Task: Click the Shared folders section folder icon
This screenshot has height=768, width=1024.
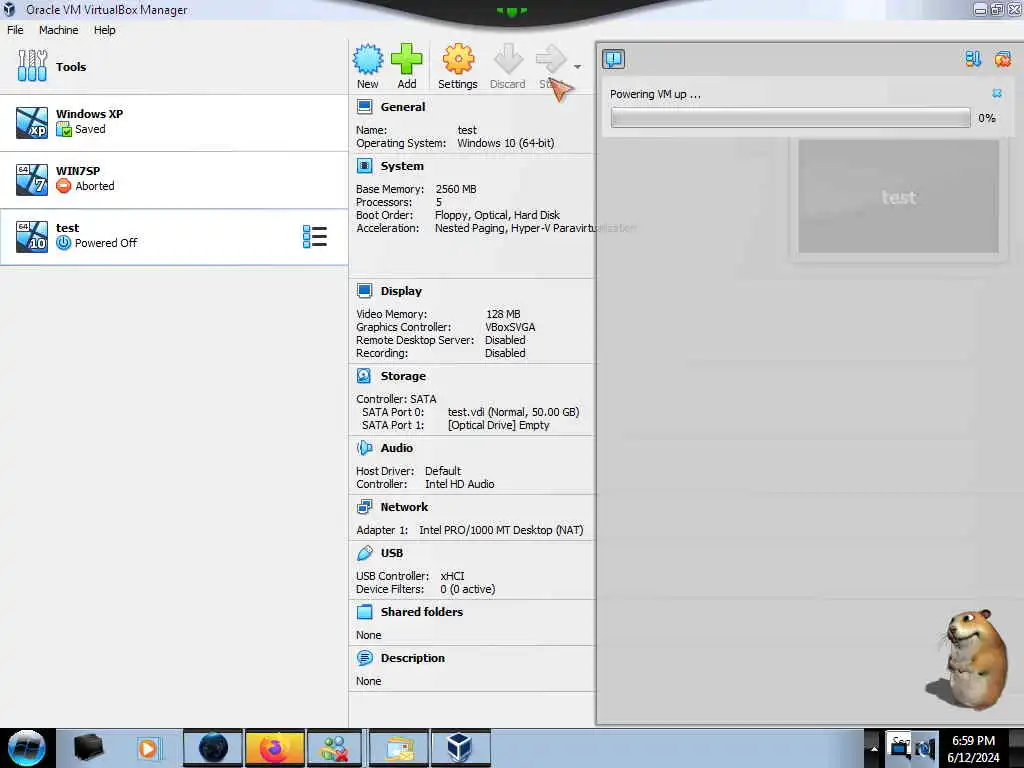Action: point(364,612)
